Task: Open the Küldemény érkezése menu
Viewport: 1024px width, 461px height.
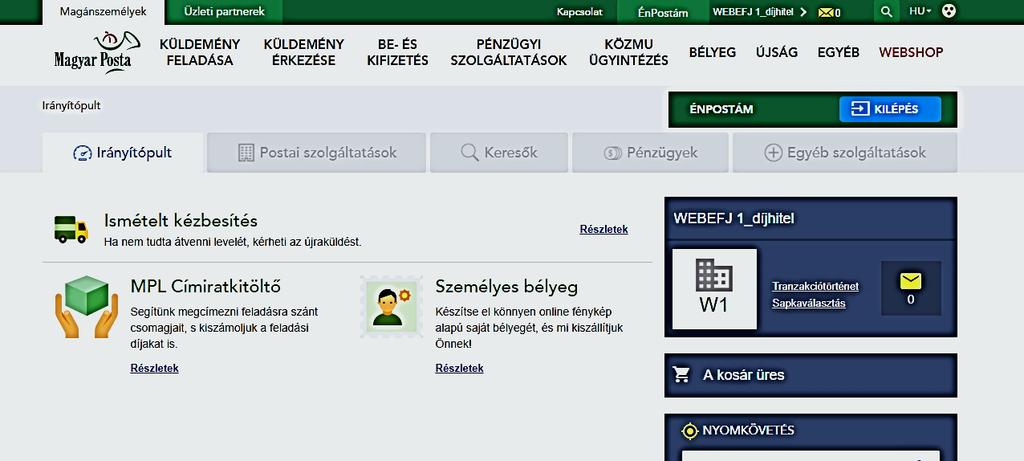Action: pyautogui.click(x=304, y=52)
